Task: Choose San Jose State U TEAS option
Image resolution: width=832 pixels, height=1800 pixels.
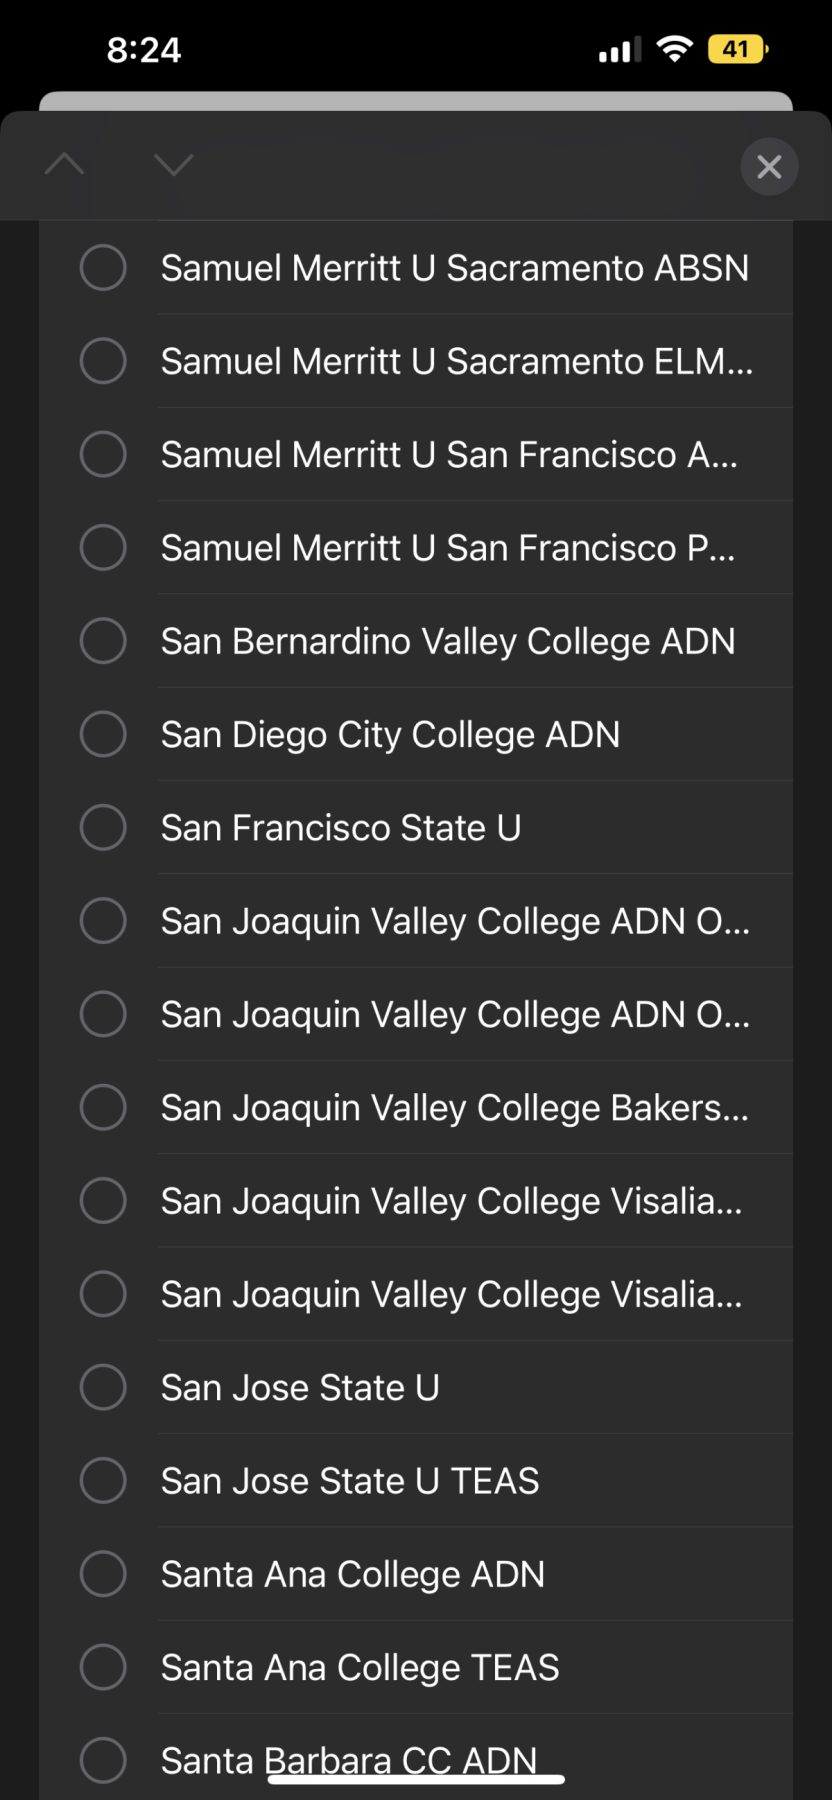Action: click(x=416, y=1481)
